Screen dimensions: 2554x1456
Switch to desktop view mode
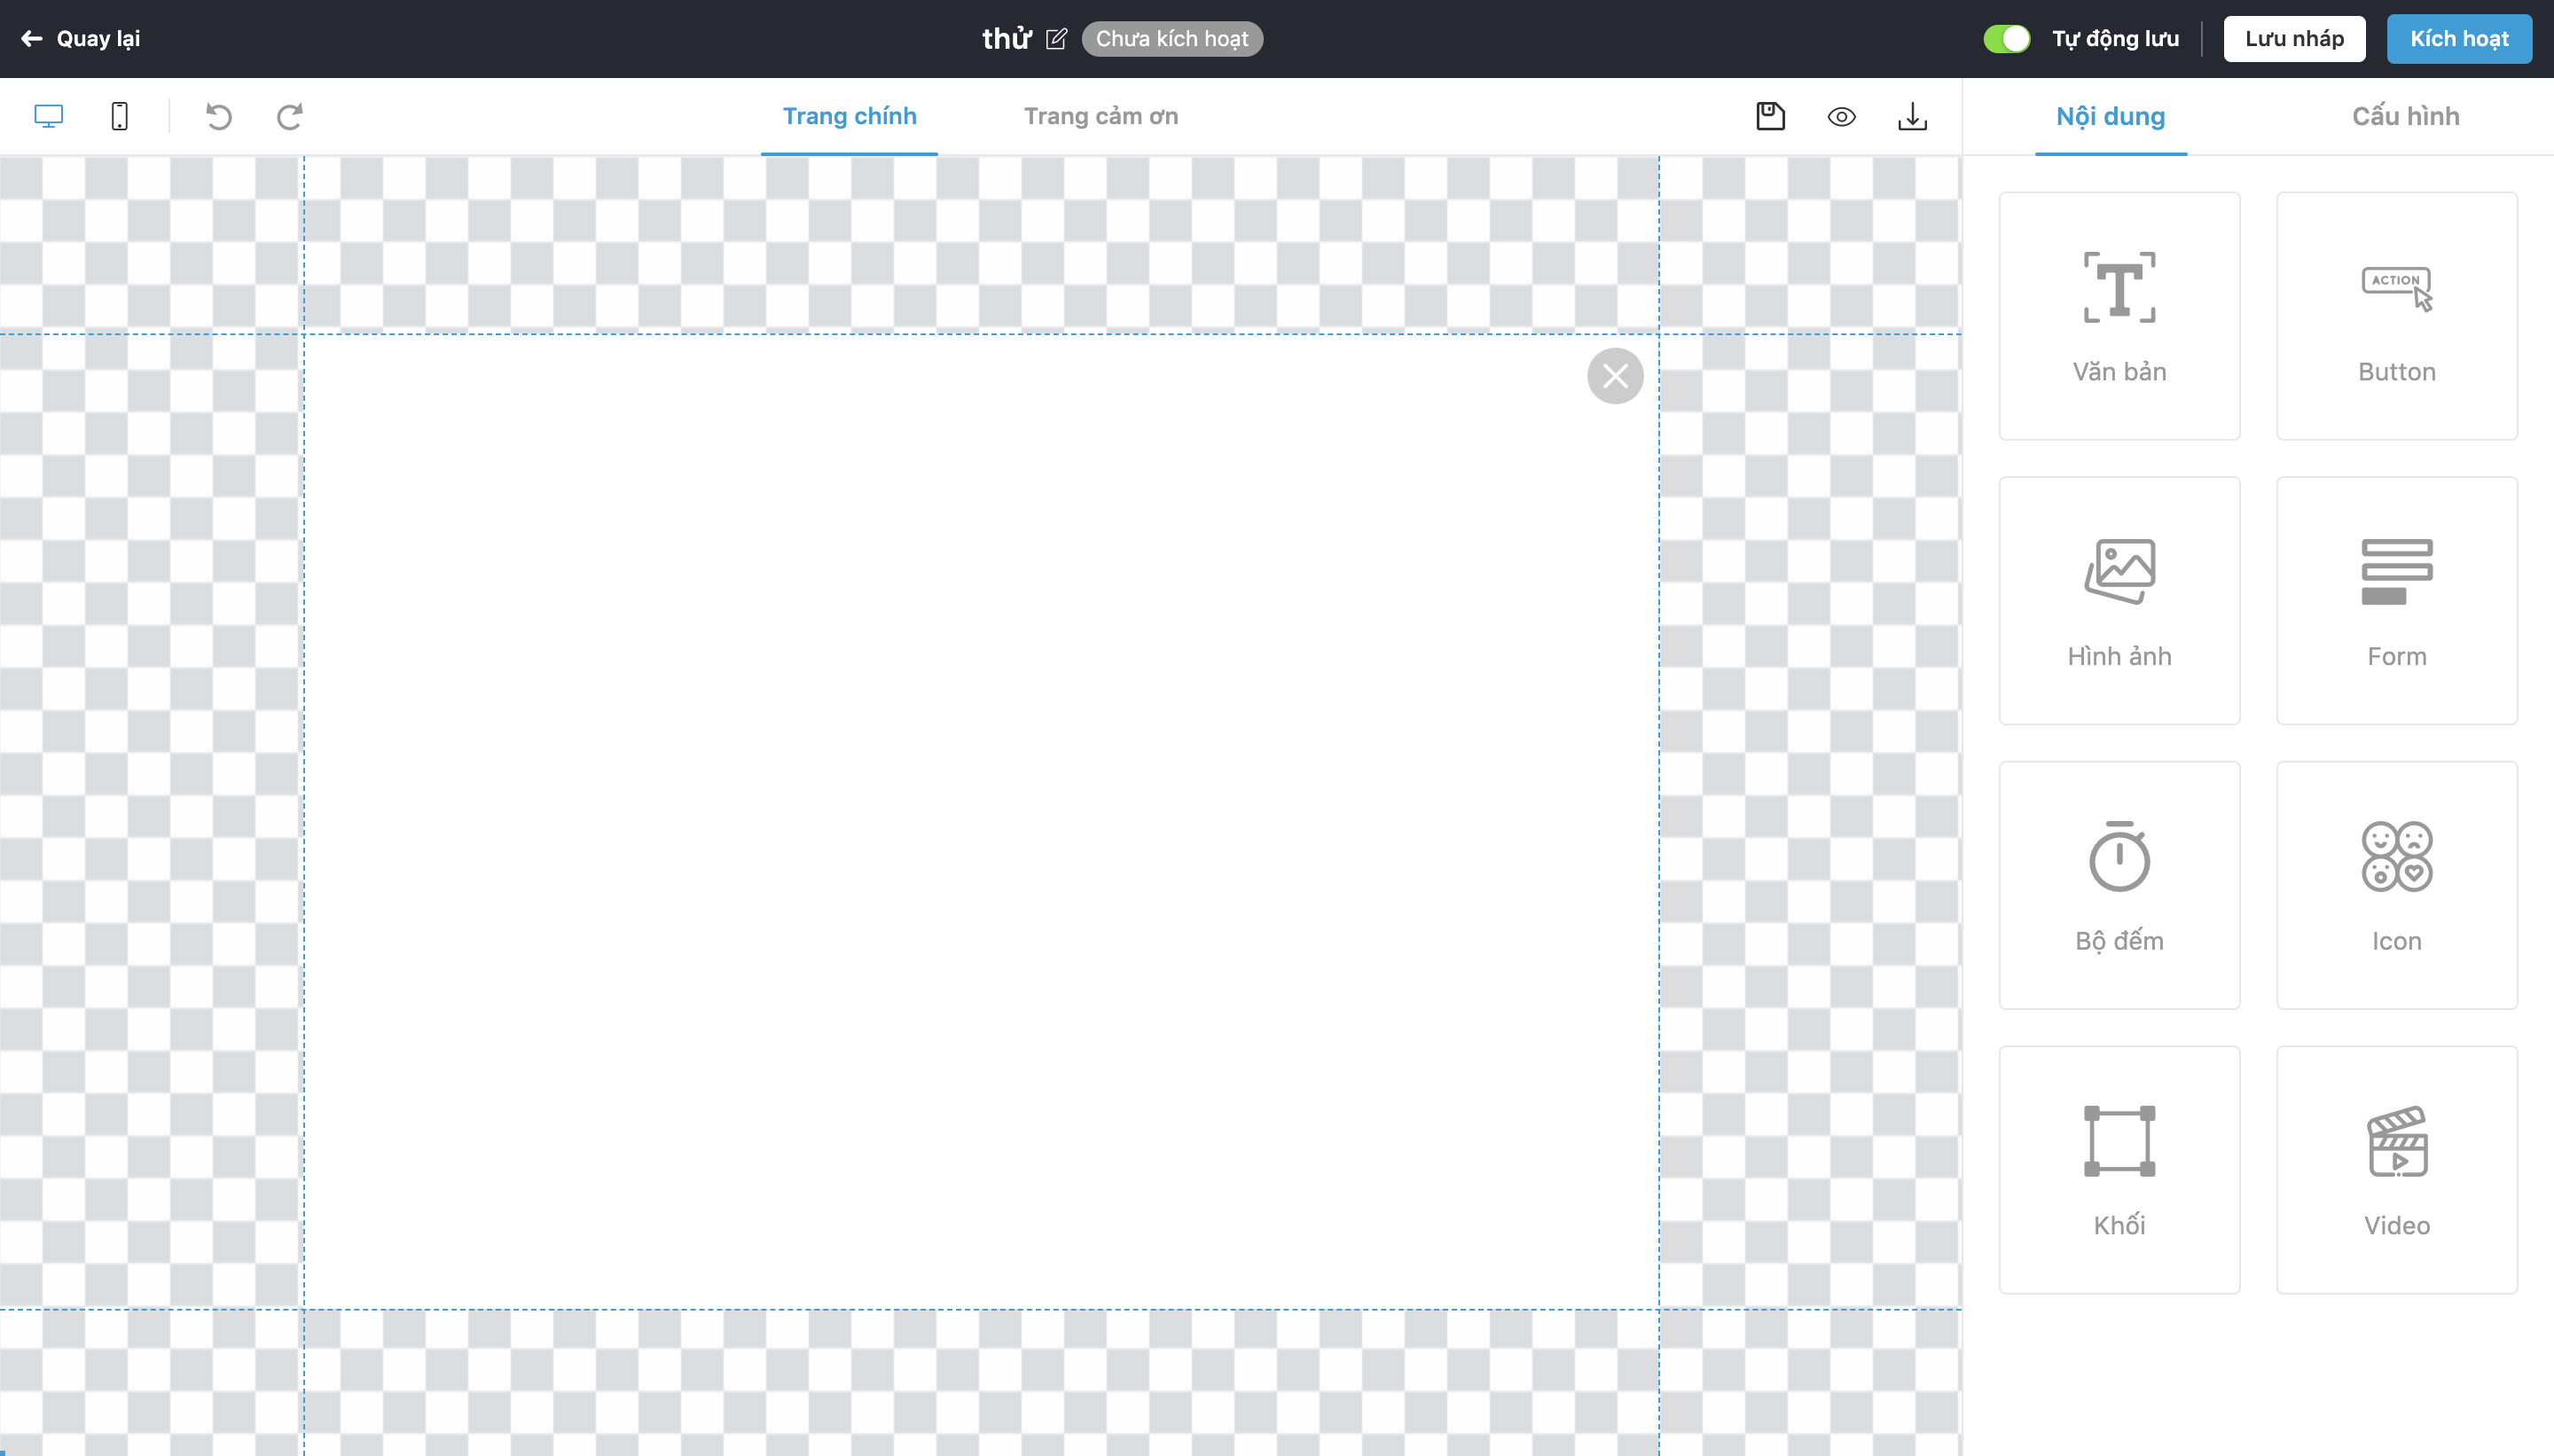(x=48, y=116)
